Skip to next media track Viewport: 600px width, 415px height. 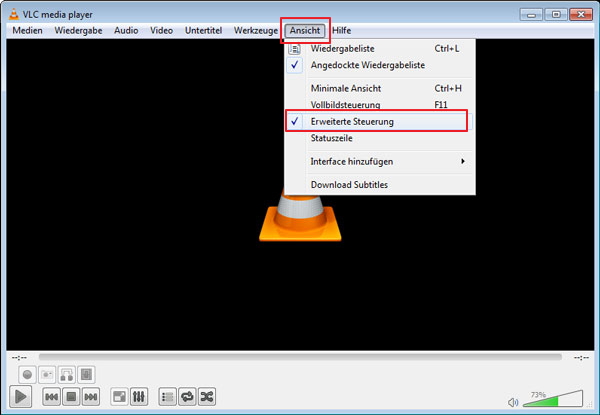[91, 397]
